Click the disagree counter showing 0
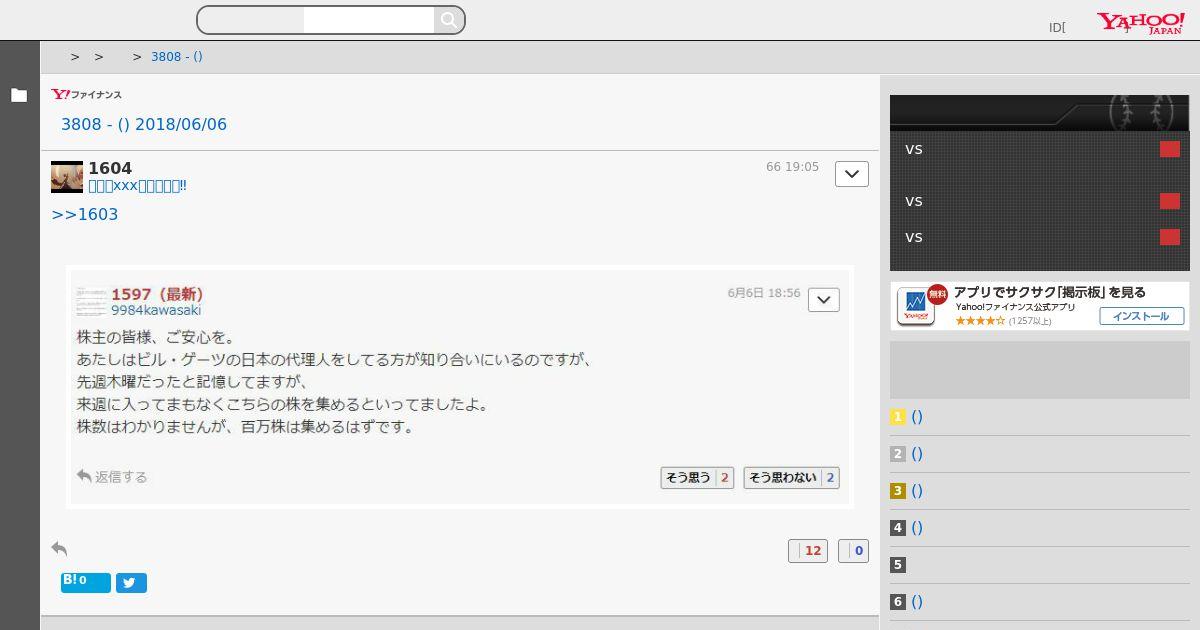 [x=853, y=551]
